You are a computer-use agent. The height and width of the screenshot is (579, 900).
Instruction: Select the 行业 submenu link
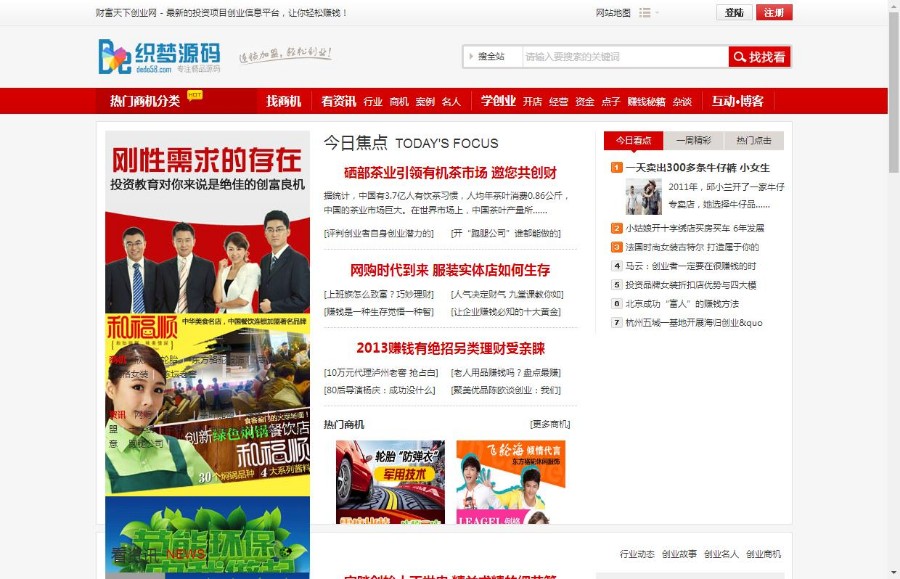373,102
